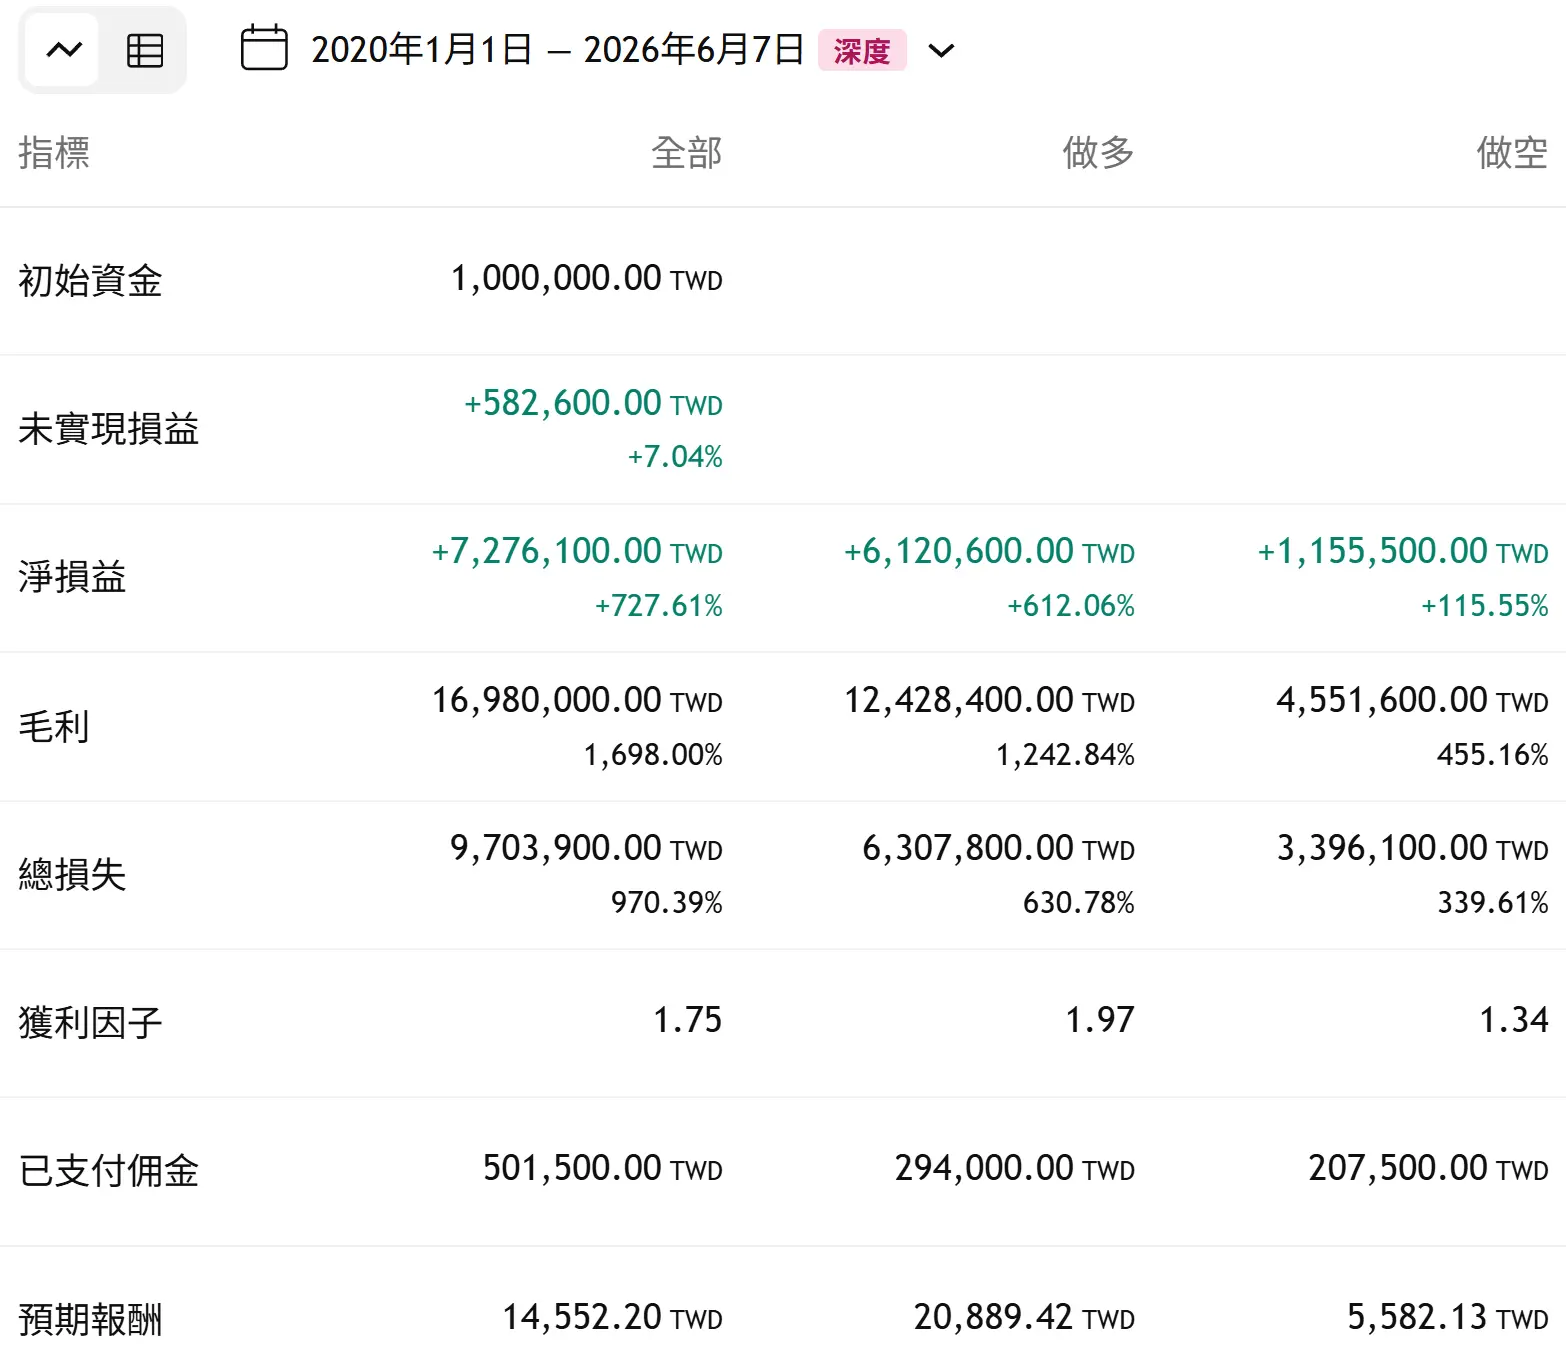Select the 未實現損益 row label

tap(109, 429)
